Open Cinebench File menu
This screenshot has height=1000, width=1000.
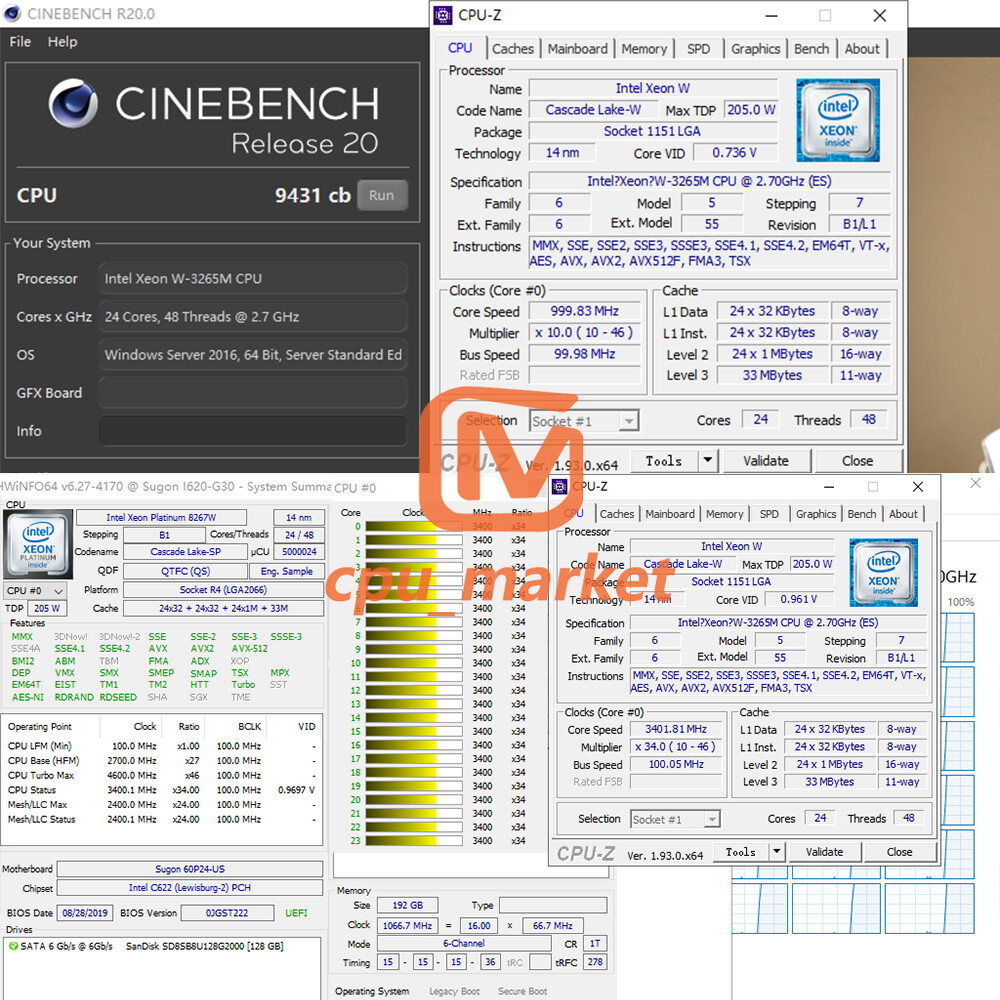pos(20,41)
